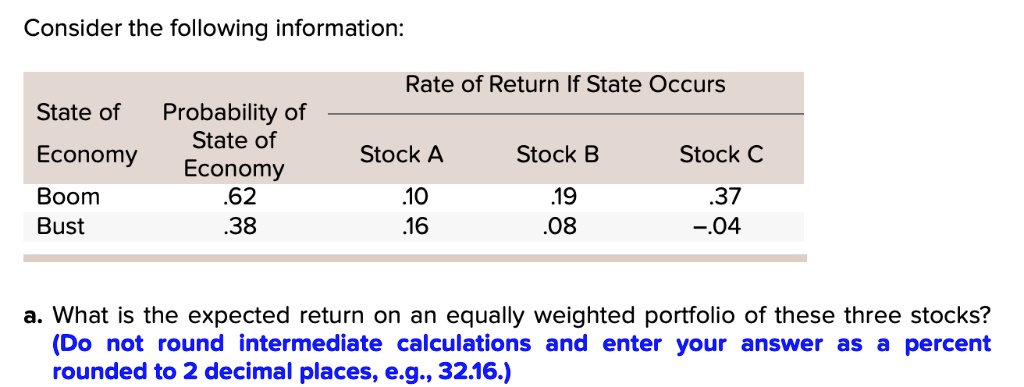Select Stock A Bust return .16

(x=412, y=226)
